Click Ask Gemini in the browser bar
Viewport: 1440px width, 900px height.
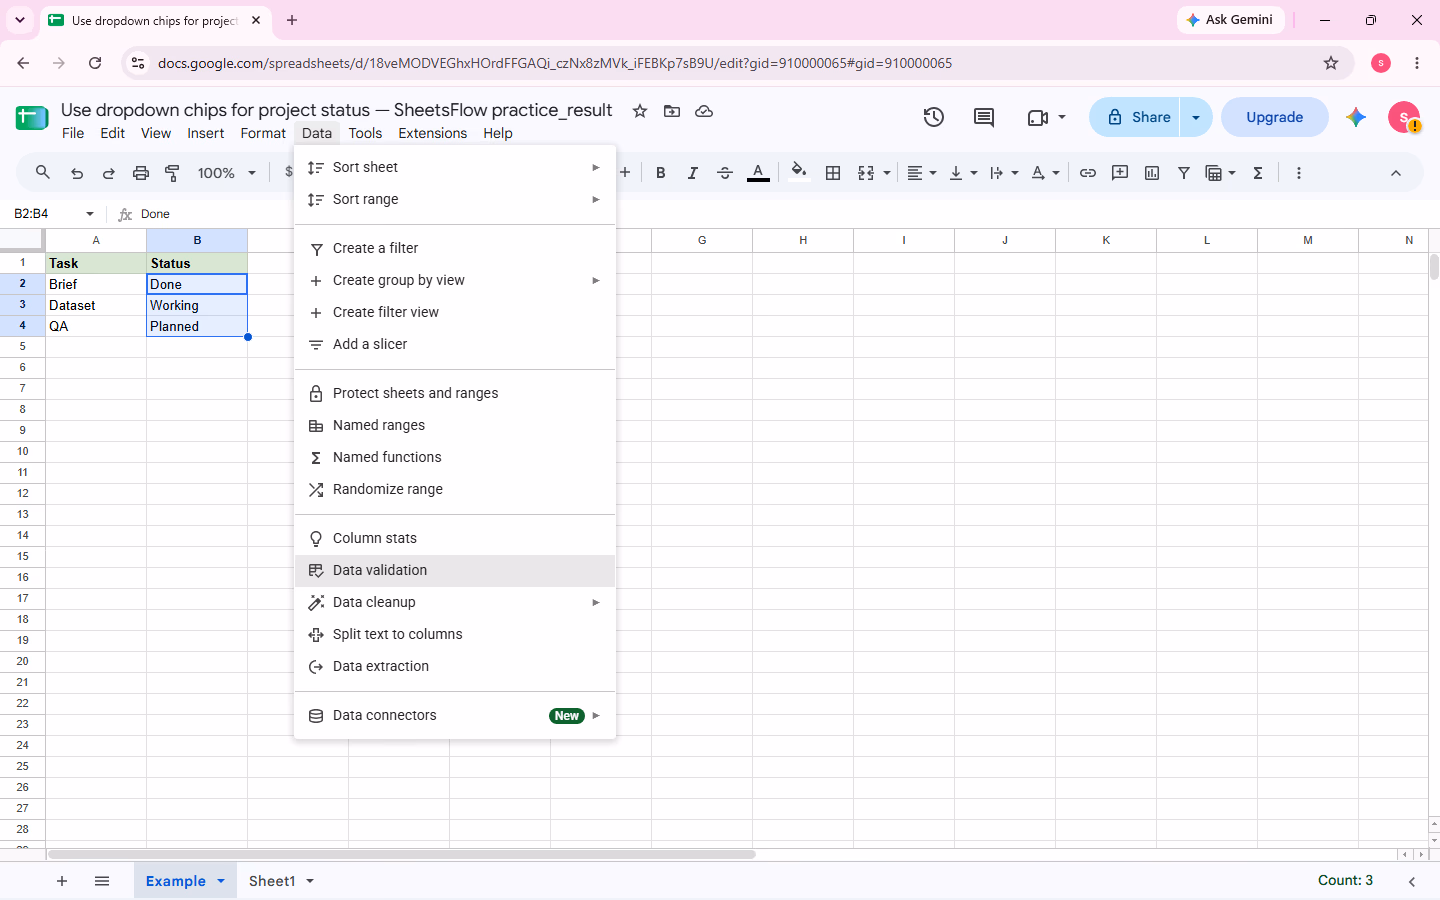click(1230, 20)
